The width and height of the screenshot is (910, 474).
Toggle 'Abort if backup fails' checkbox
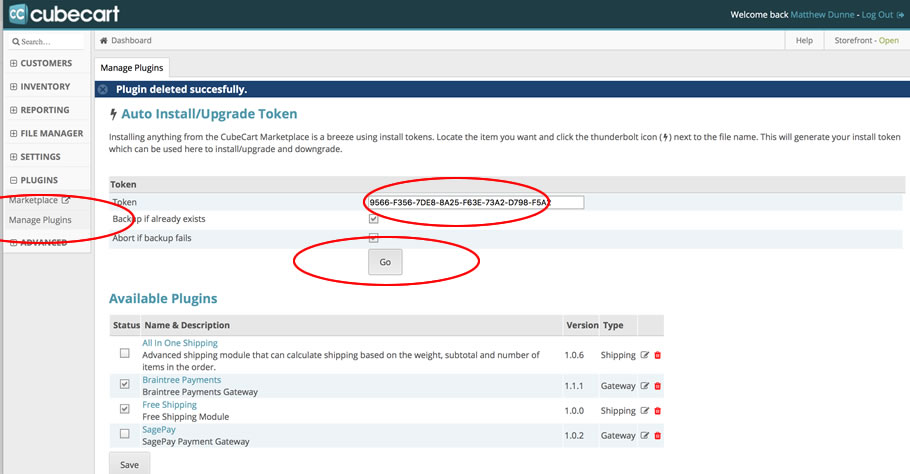click(373, 238)
